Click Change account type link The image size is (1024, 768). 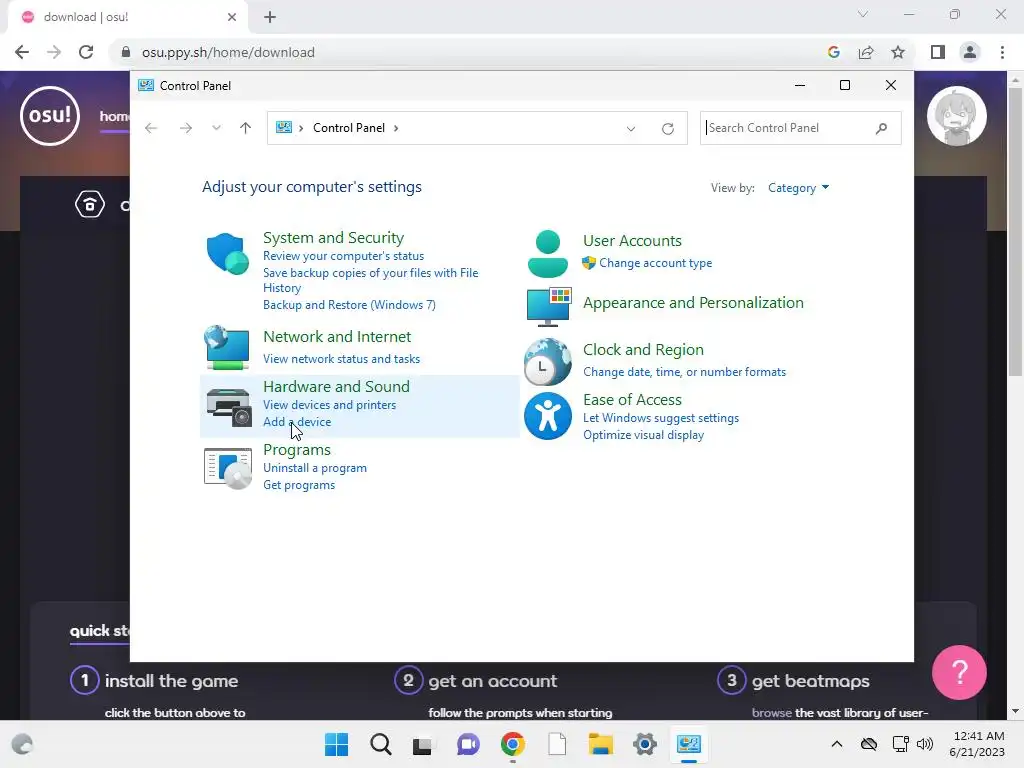tap(656, 263)
